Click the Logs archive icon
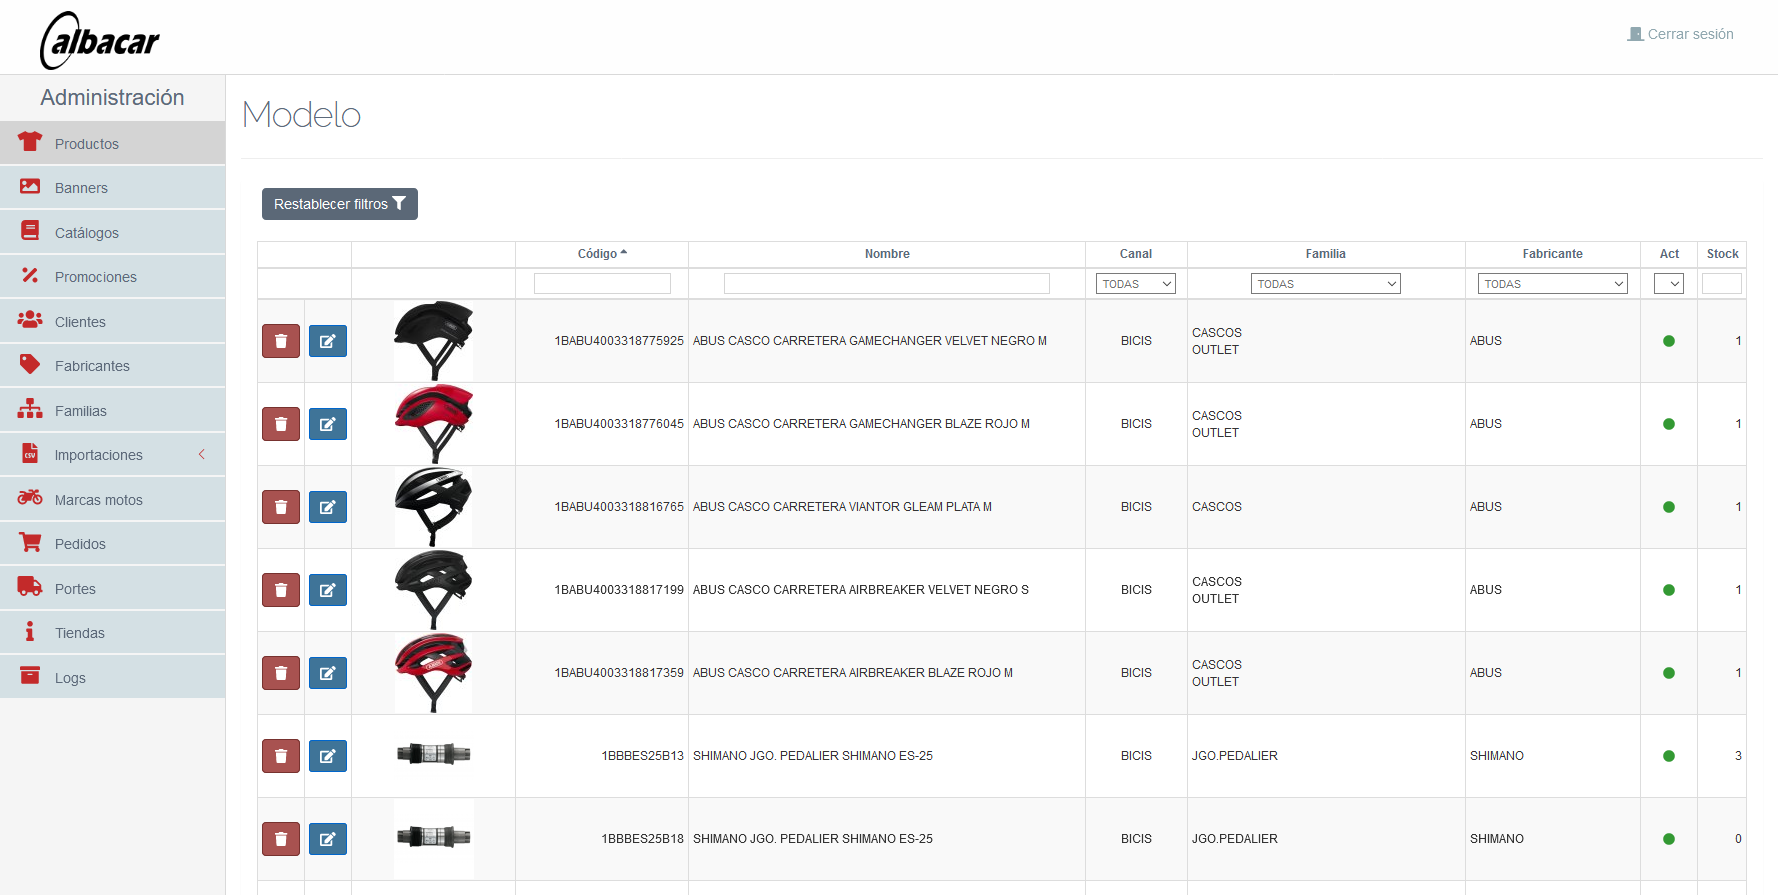1778x895 pixels. pyautogui.click(x=30, y=676)
